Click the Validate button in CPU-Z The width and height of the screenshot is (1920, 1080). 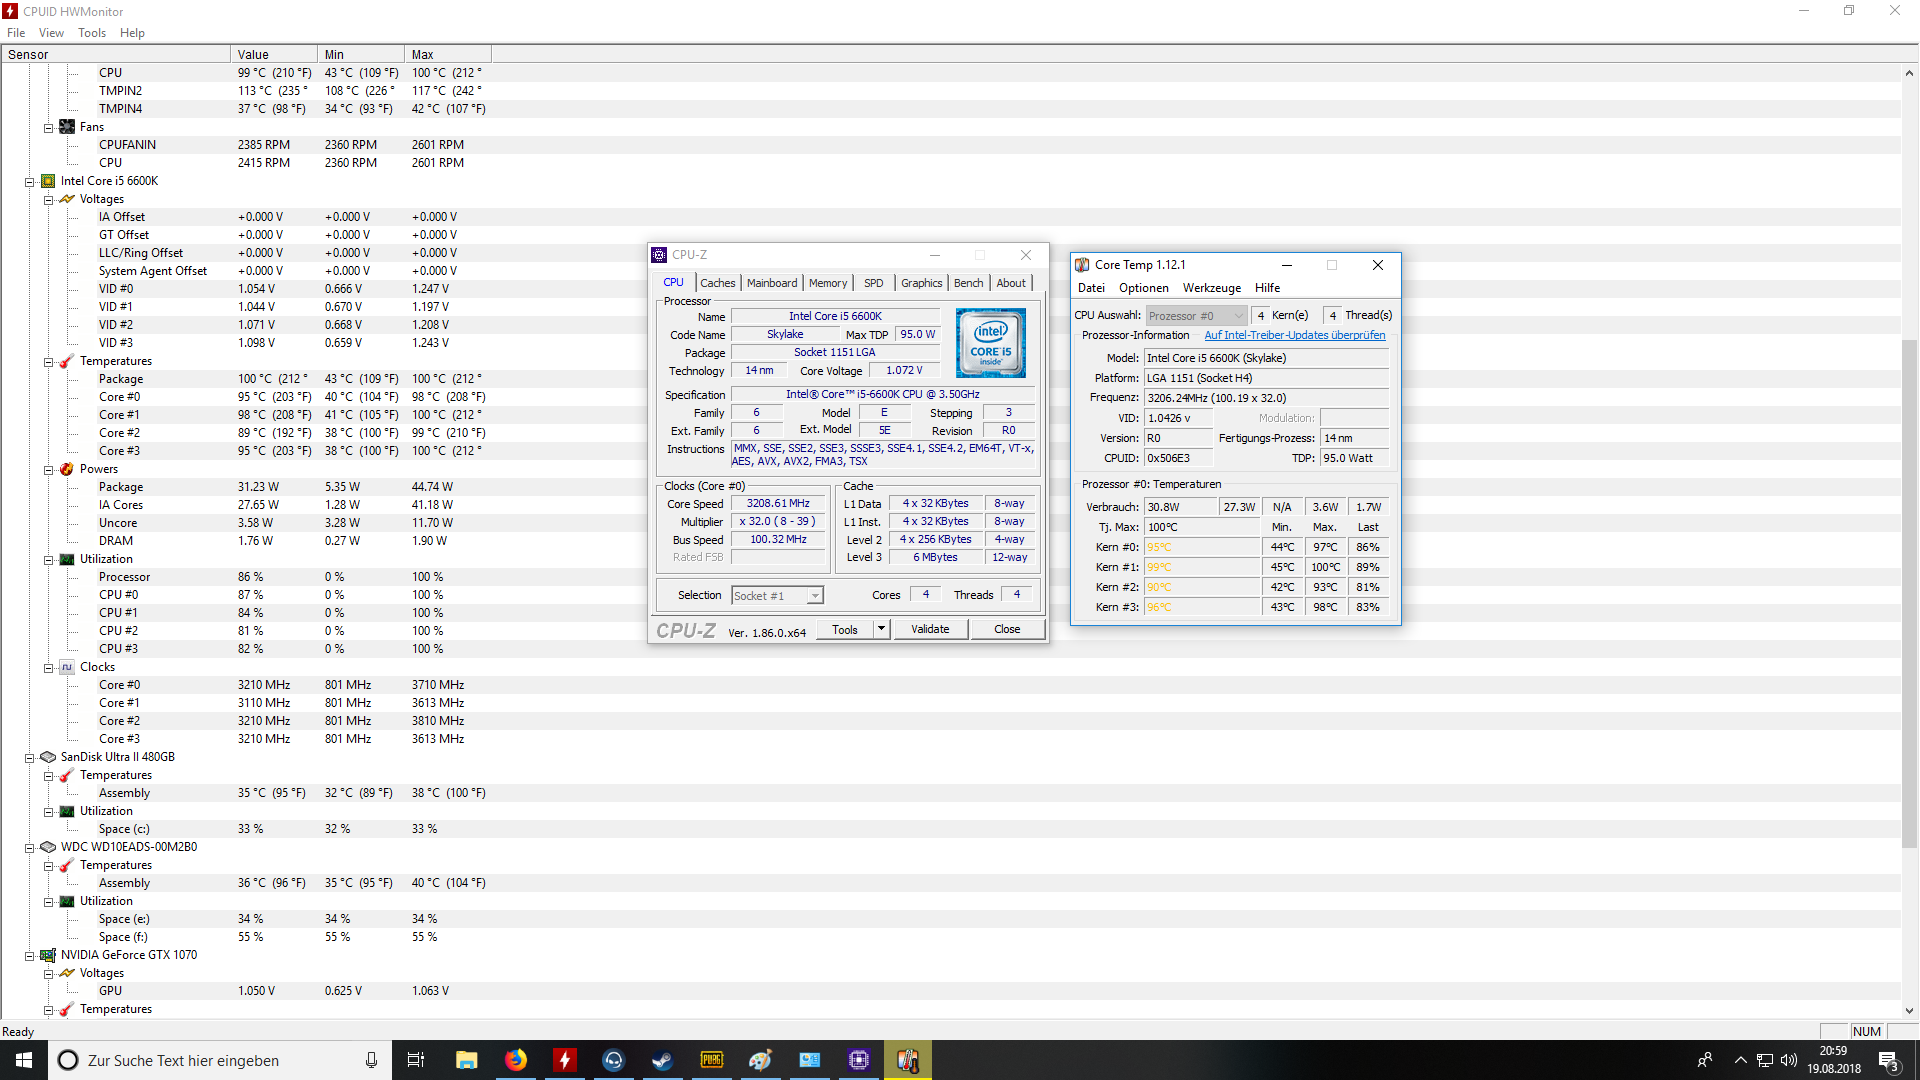[x=930, y=629]
